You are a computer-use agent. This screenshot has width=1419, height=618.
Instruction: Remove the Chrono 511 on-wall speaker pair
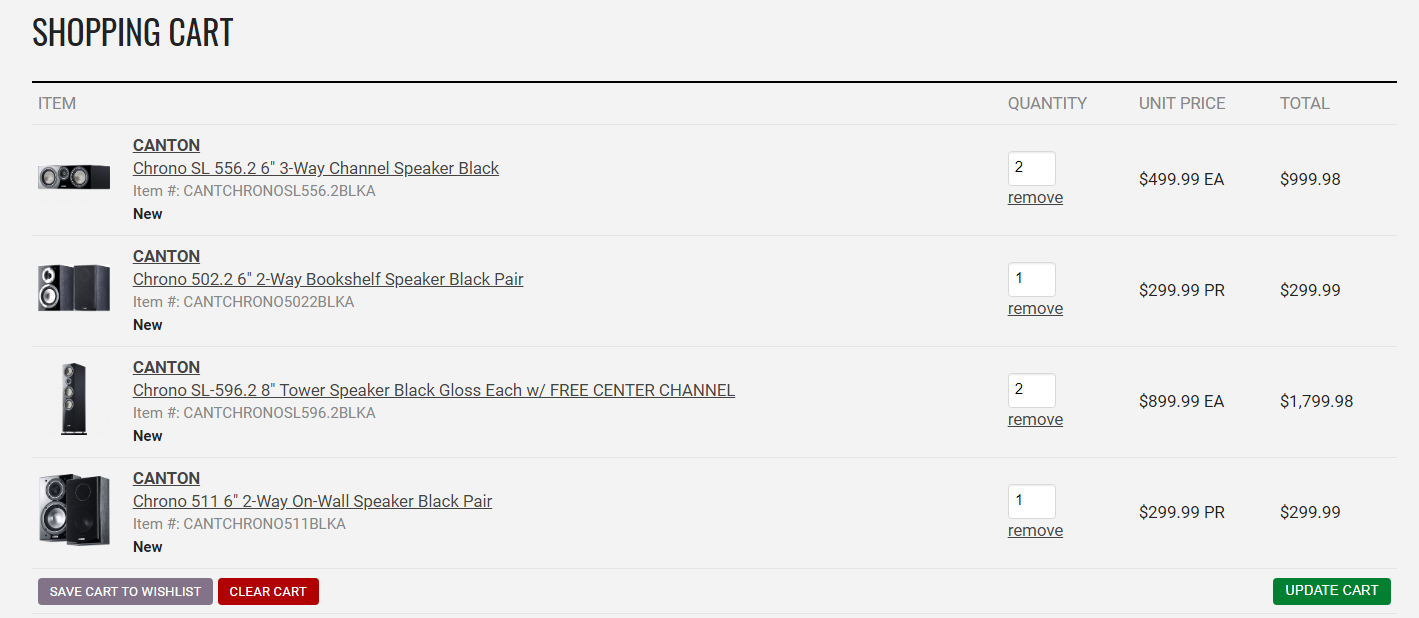click(1035, 531)
